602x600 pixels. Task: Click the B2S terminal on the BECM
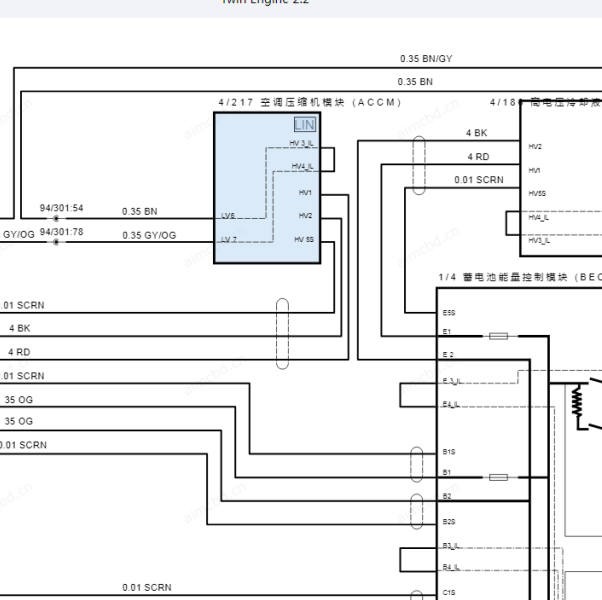point(449,522)
